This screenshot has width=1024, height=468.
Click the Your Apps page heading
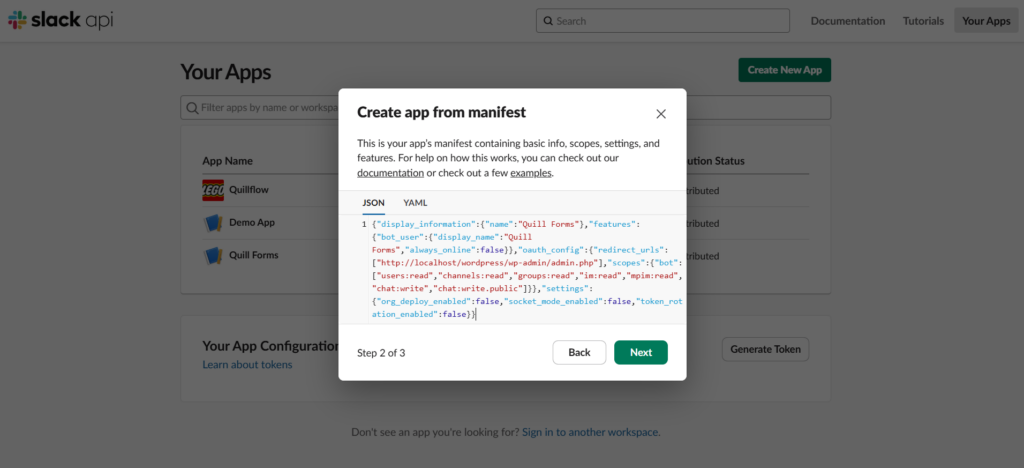tap(226, 72)
